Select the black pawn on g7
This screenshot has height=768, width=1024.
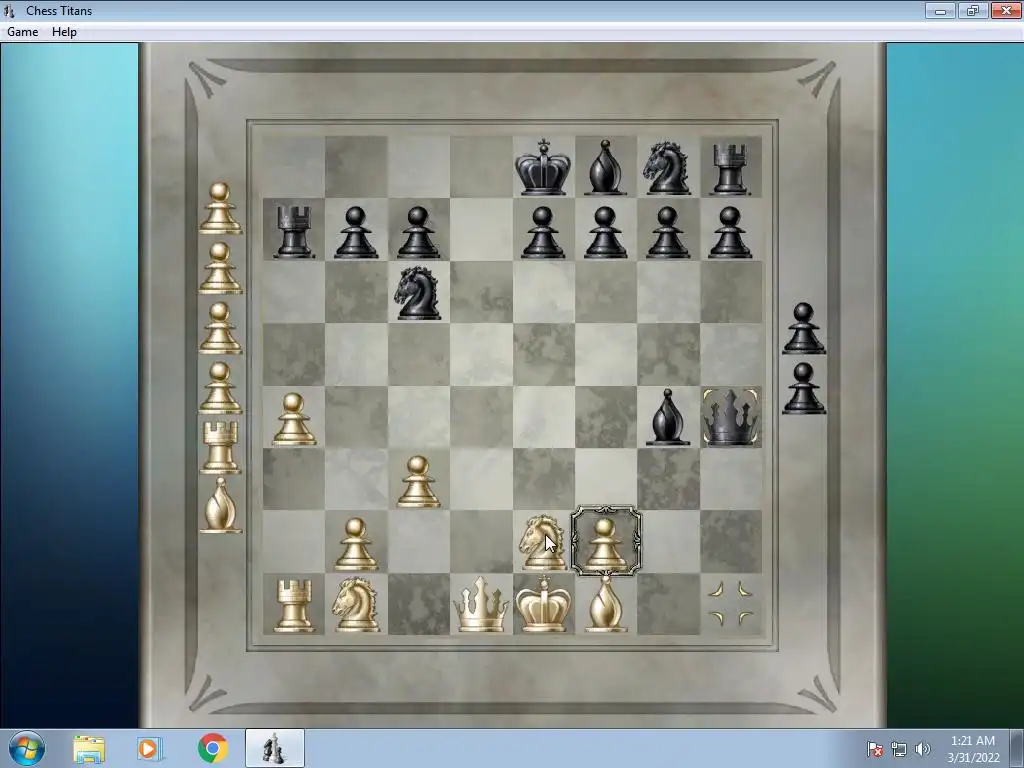pyautogui.click(x=667, y=232)
